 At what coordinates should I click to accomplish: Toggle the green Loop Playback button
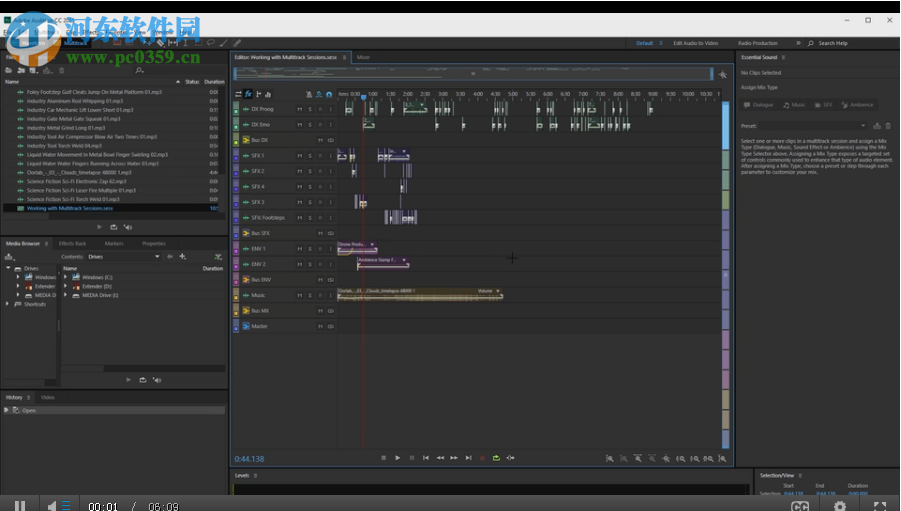(x=496, y=457)
